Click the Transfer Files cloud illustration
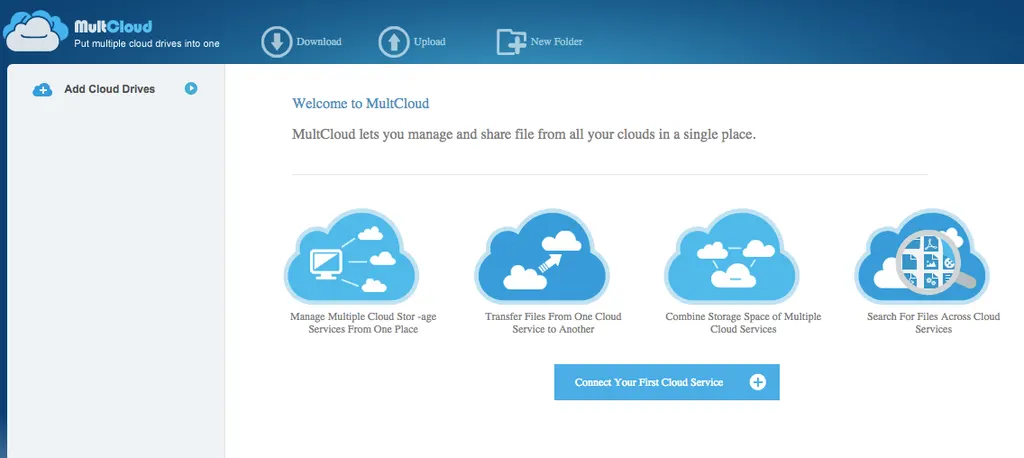 pos(542,257)
